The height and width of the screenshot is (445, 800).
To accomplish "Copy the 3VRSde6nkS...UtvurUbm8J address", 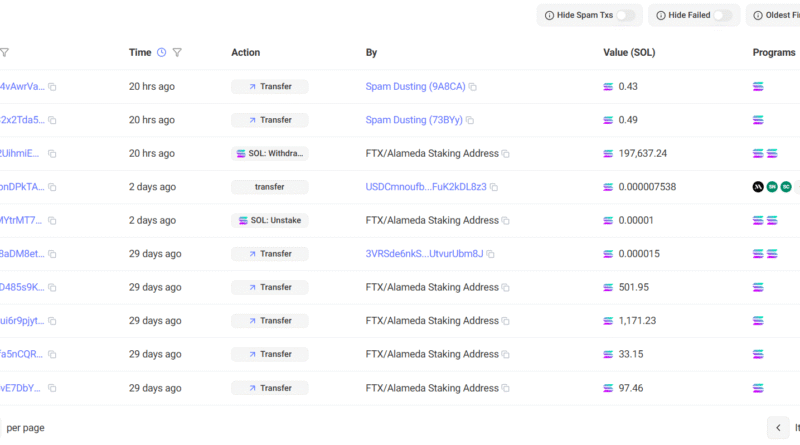I will 491,254.
